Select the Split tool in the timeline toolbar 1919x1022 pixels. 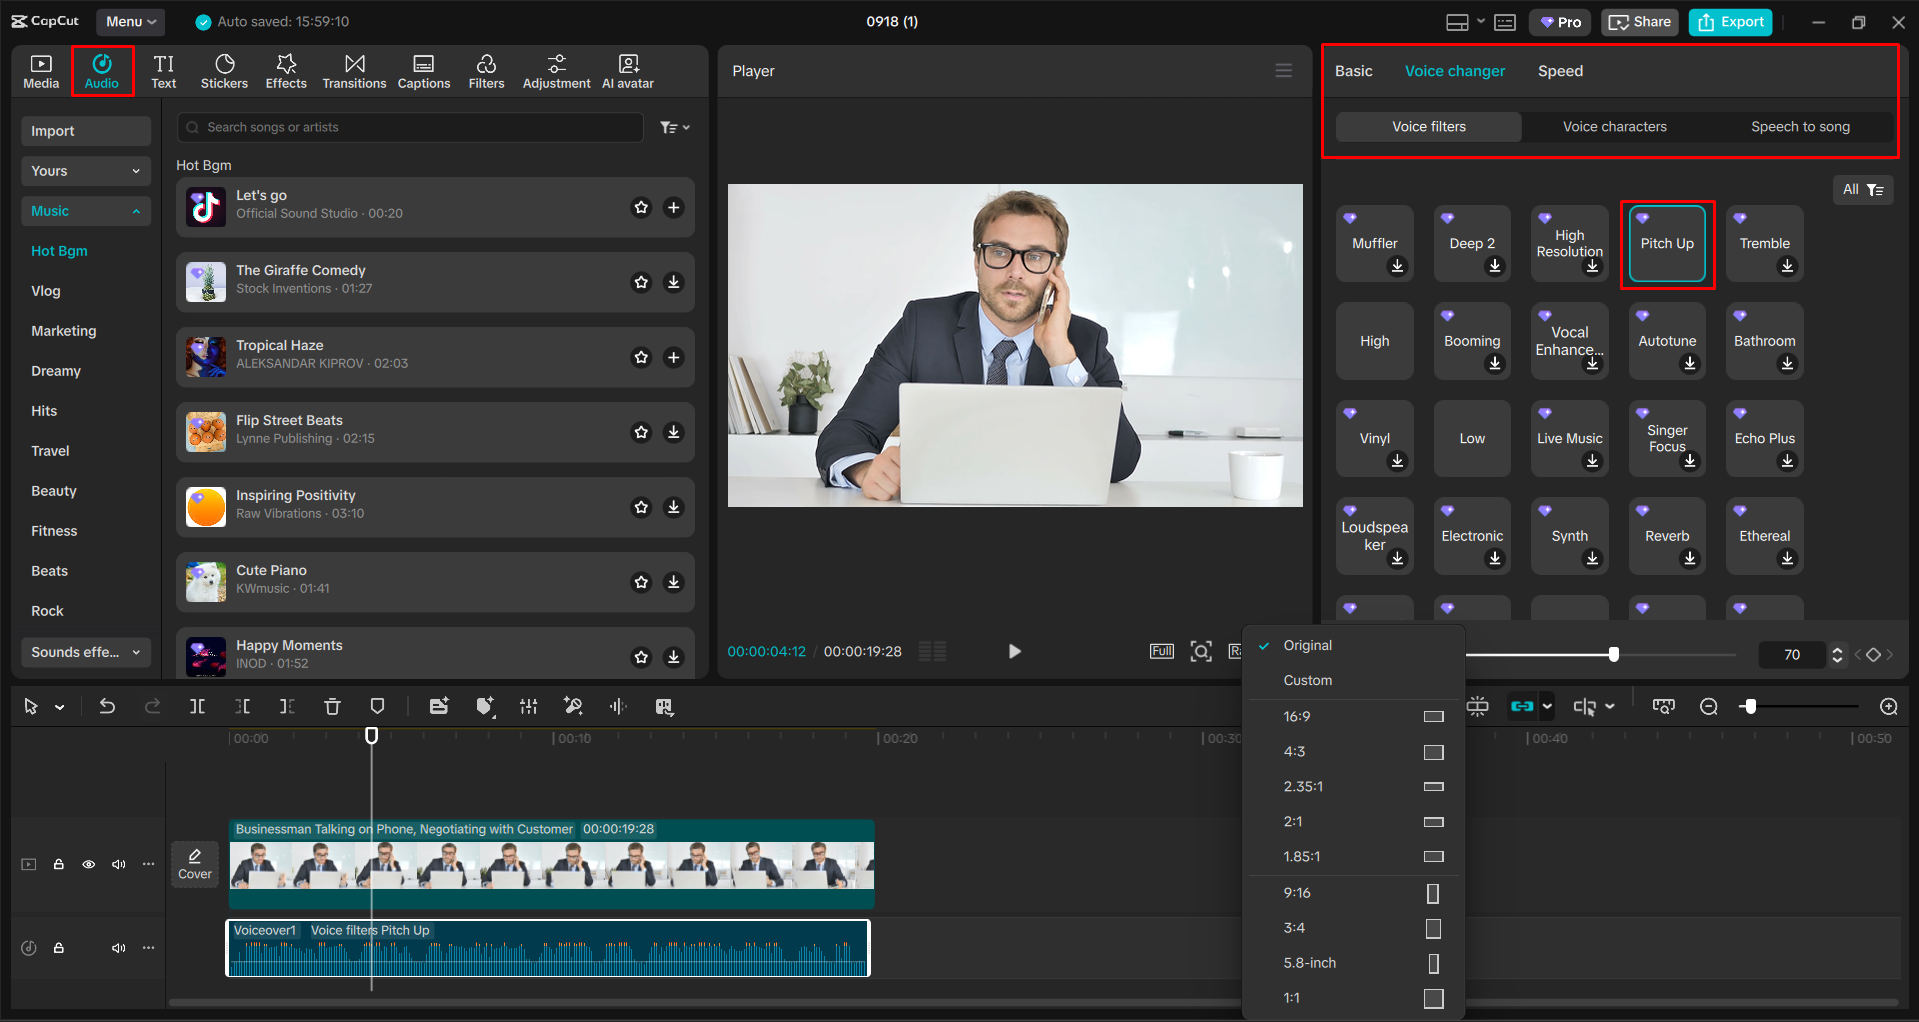197,706
